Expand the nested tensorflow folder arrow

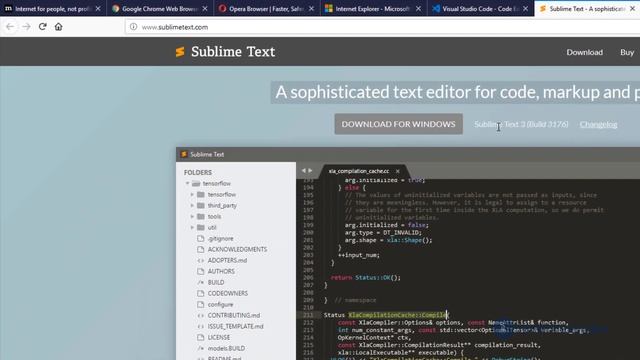point(192,195)
